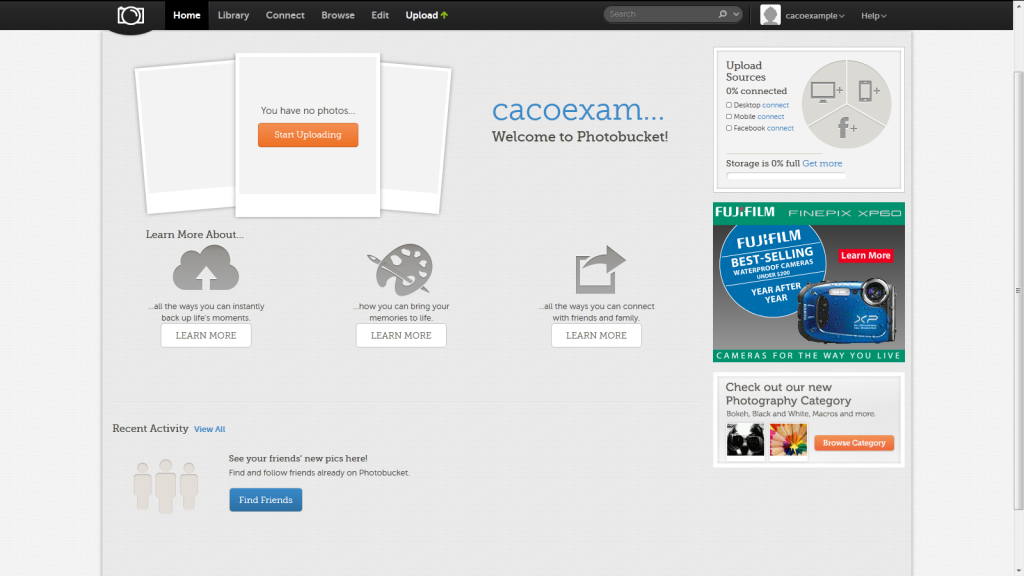Click the Photobucket camera logo
Viewport: 1024px width, 576px height.
131,16
